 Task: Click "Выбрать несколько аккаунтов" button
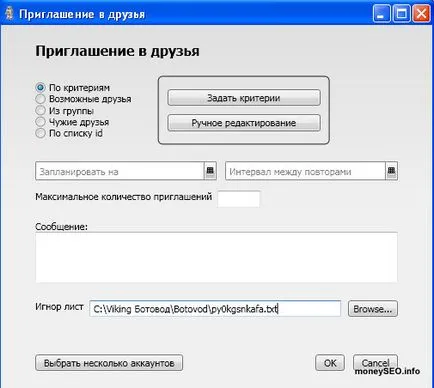tap(109, 363)
